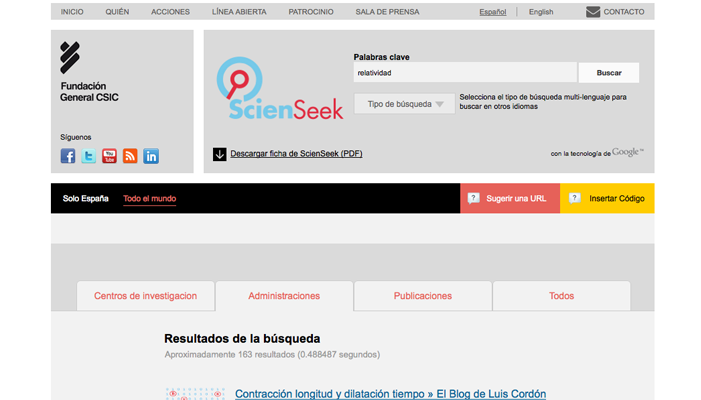
Task: Expand the Tipo de búsqueda dropdown
Action: pyautogui.click(x=405, y=104)
